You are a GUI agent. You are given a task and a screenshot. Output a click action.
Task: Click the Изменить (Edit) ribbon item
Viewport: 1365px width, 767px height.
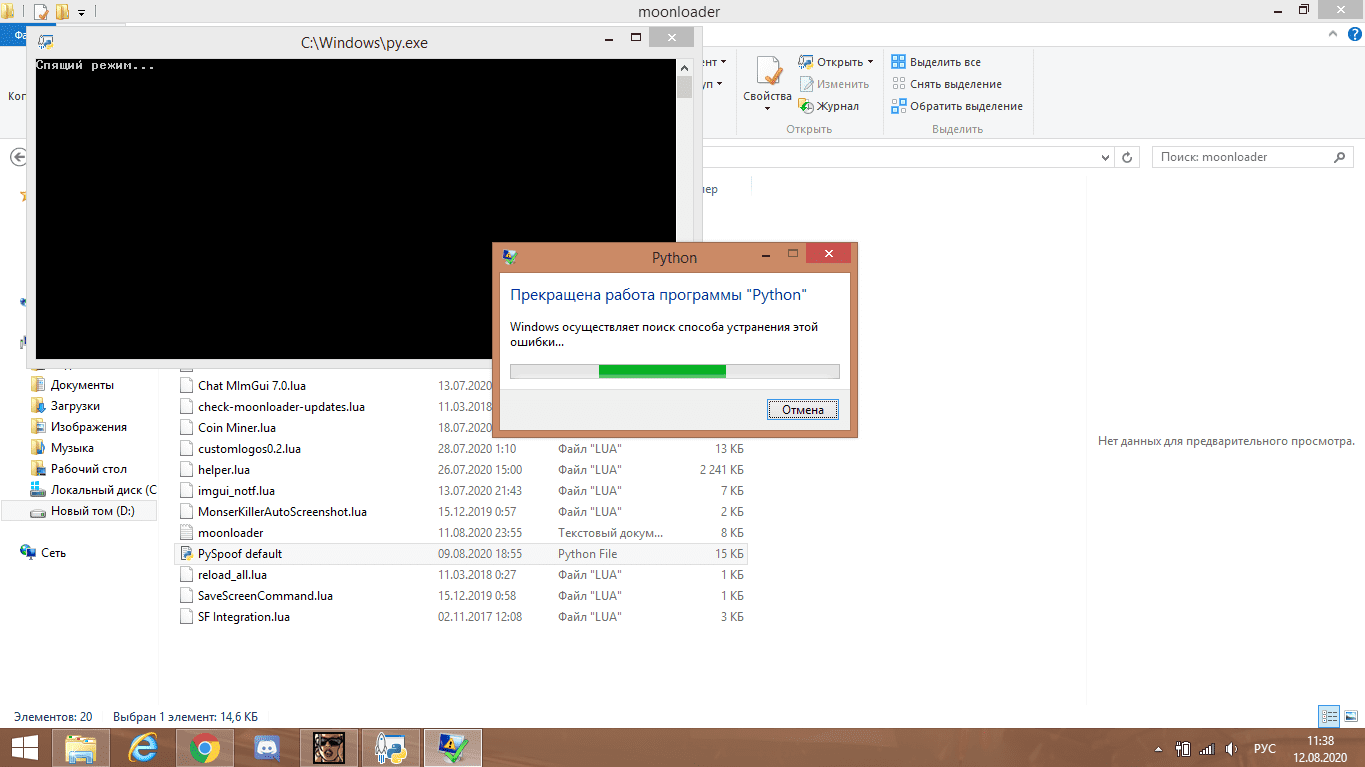click(x=833, y=84)
